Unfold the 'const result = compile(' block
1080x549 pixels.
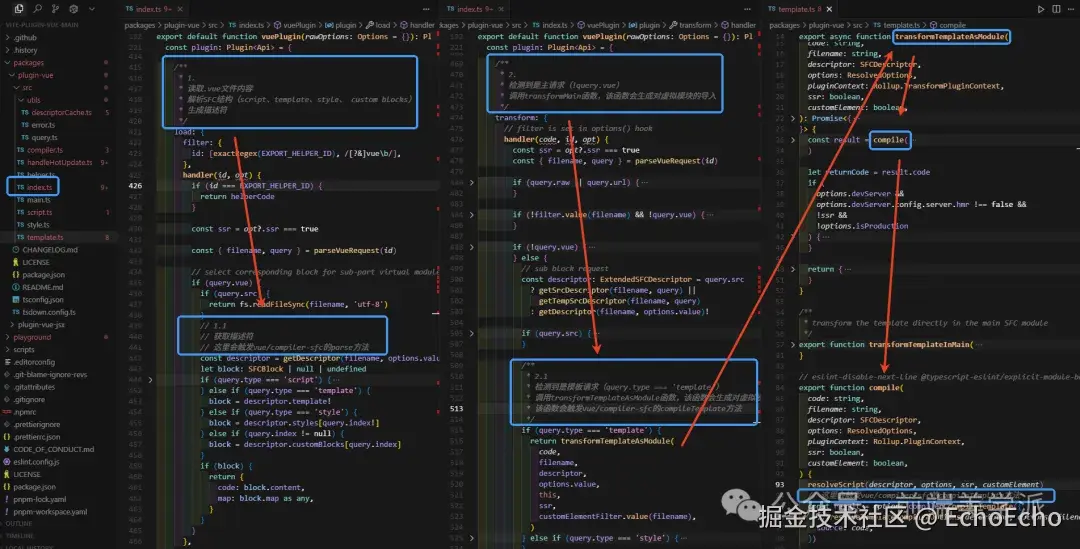tap(793, 140)
